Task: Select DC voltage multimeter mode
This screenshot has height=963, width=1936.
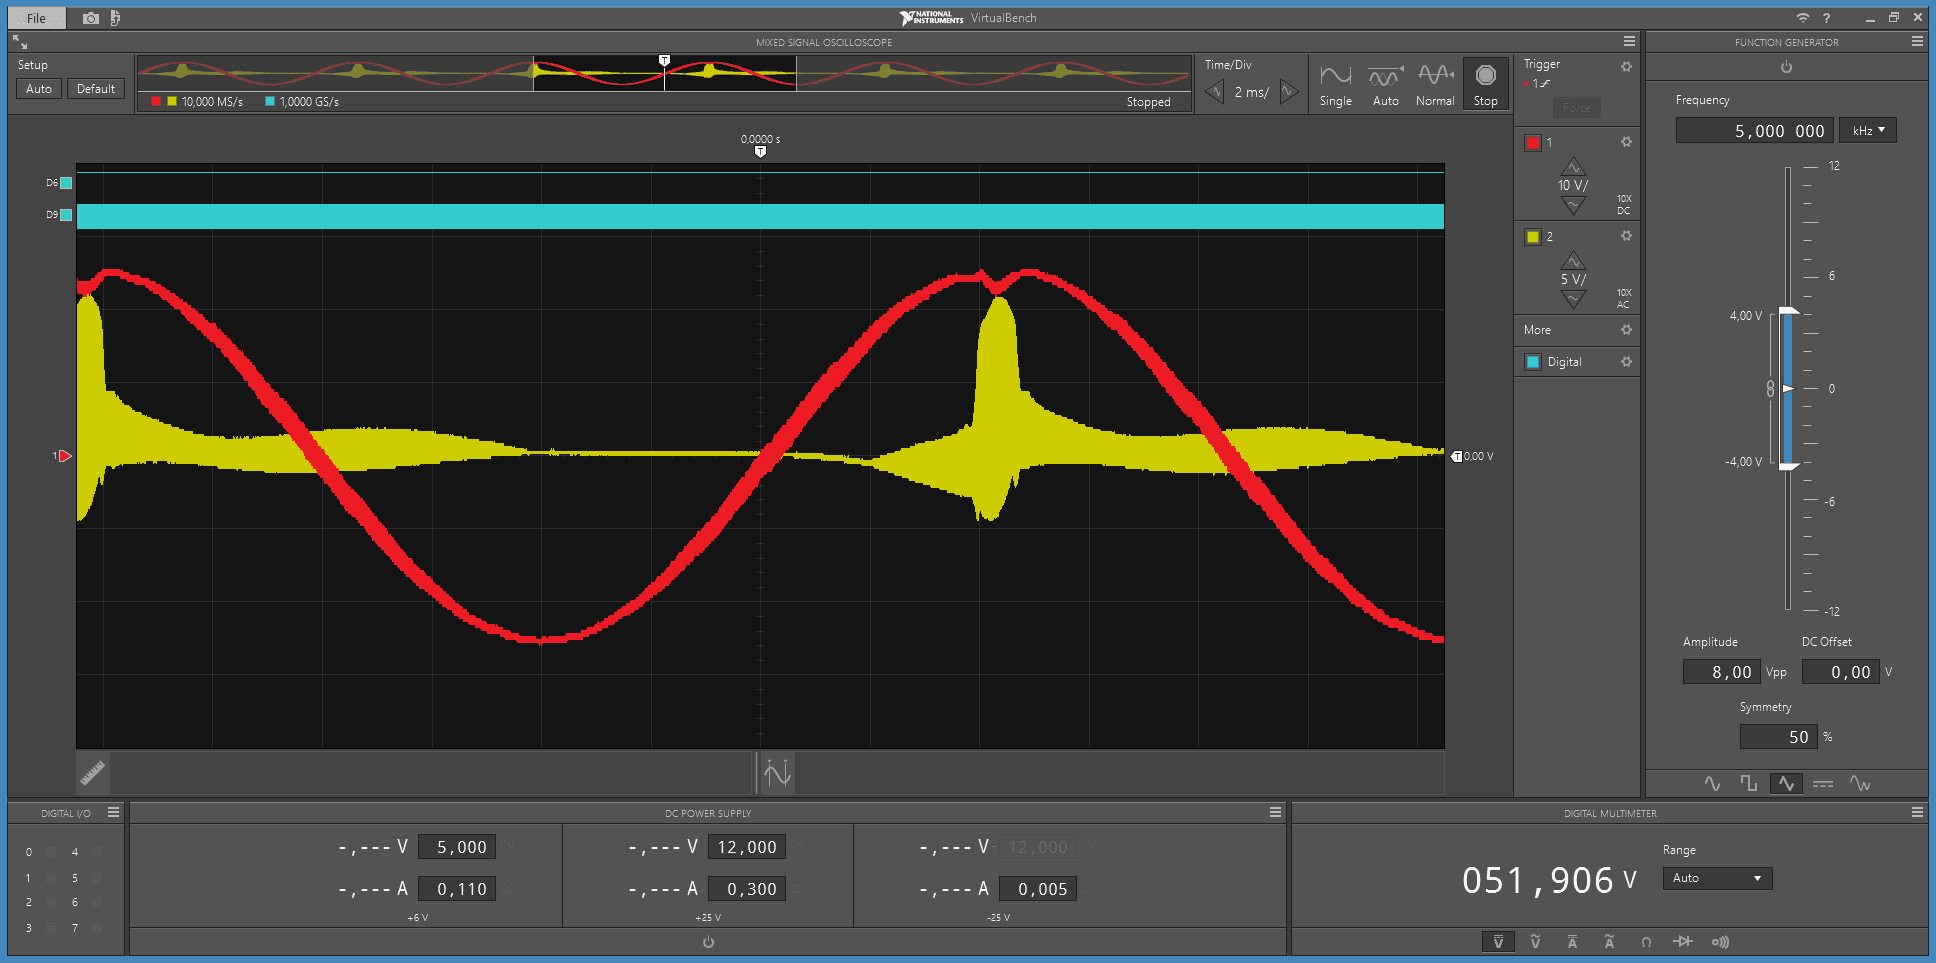Action: pos(1498,942)
